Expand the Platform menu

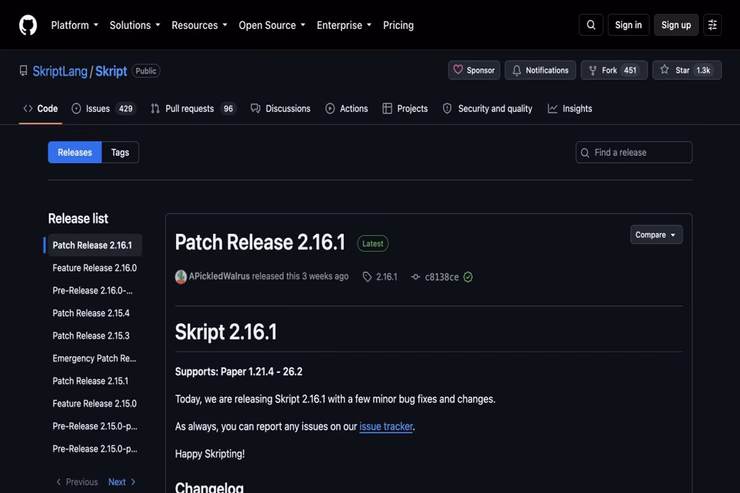pos(75,25)
